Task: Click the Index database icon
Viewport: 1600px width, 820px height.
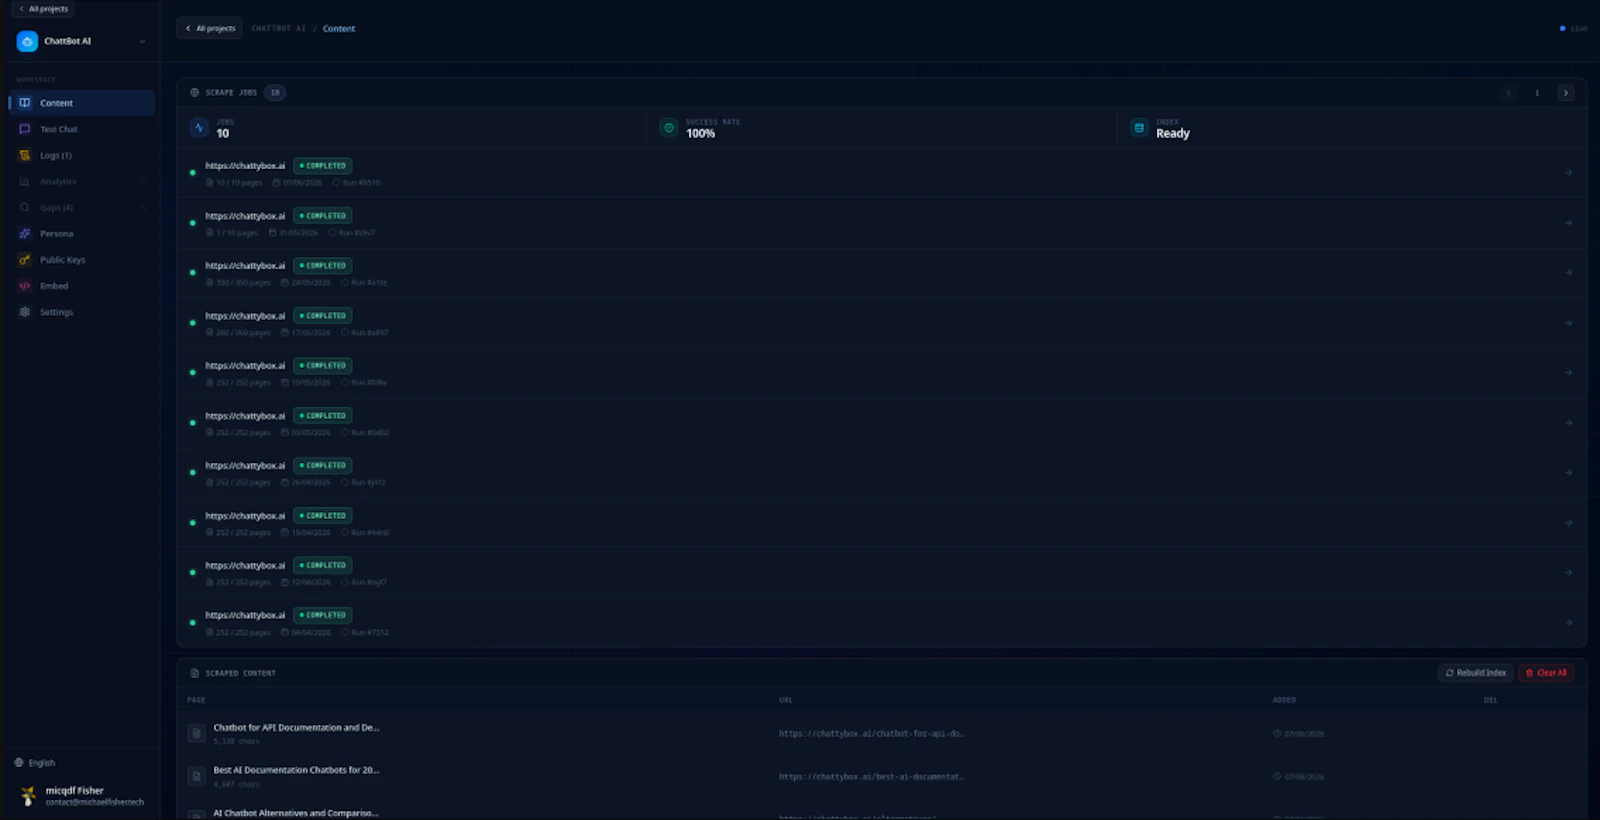Action: coord(1139,128)
